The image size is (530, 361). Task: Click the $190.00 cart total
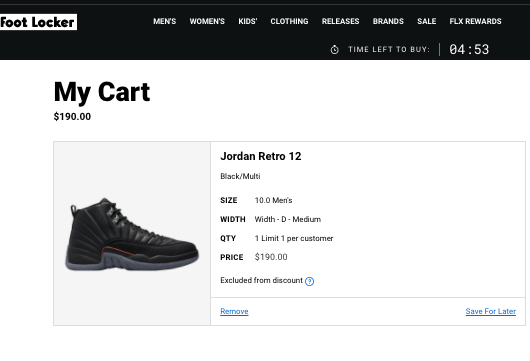[72, 117]
